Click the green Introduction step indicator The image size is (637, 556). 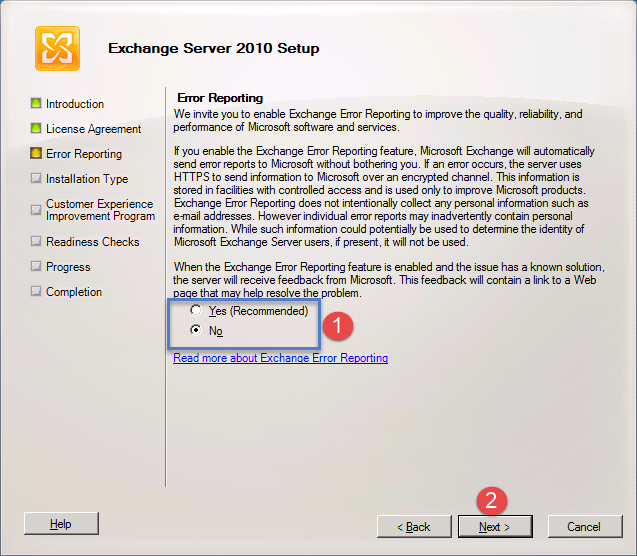tap(36, 103)
